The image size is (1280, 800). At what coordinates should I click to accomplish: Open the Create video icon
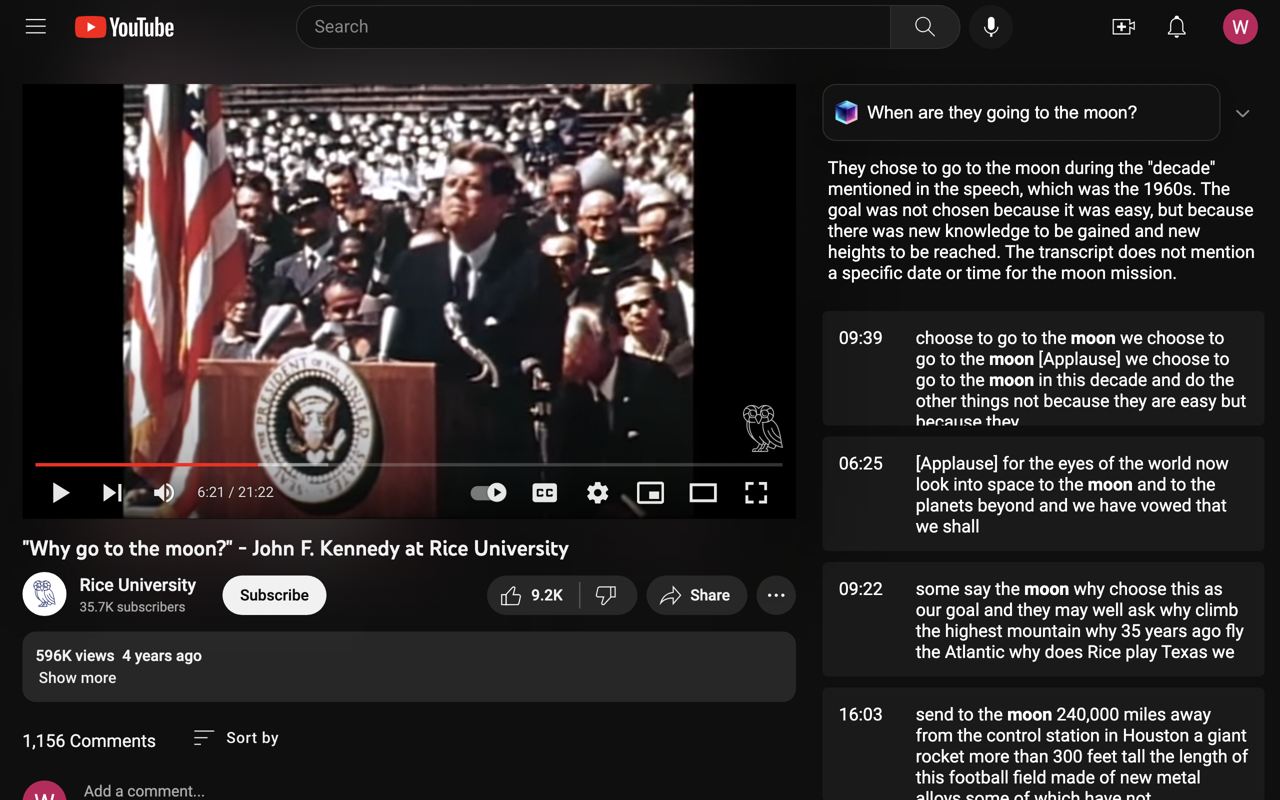pos(1123,27)
